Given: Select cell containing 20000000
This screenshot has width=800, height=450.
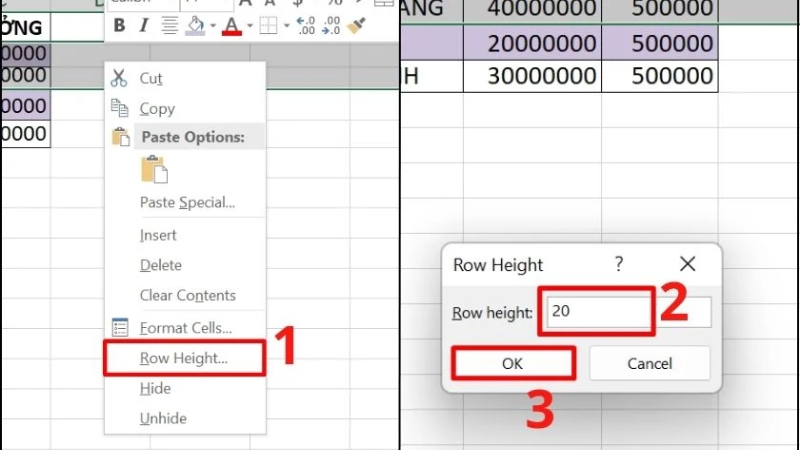Looking at the screenshot, I should point(532,43).
